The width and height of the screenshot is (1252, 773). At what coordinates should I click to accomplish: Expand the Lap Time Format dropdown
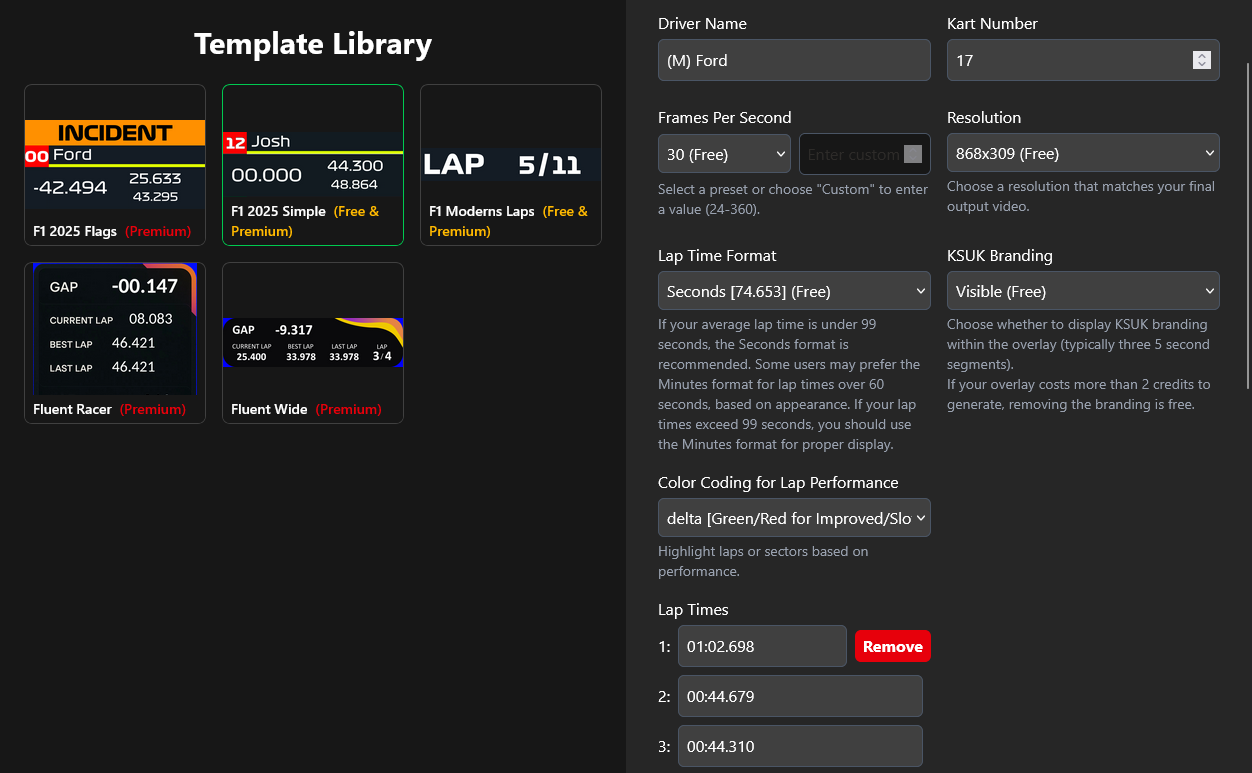[x=794, y=292]
